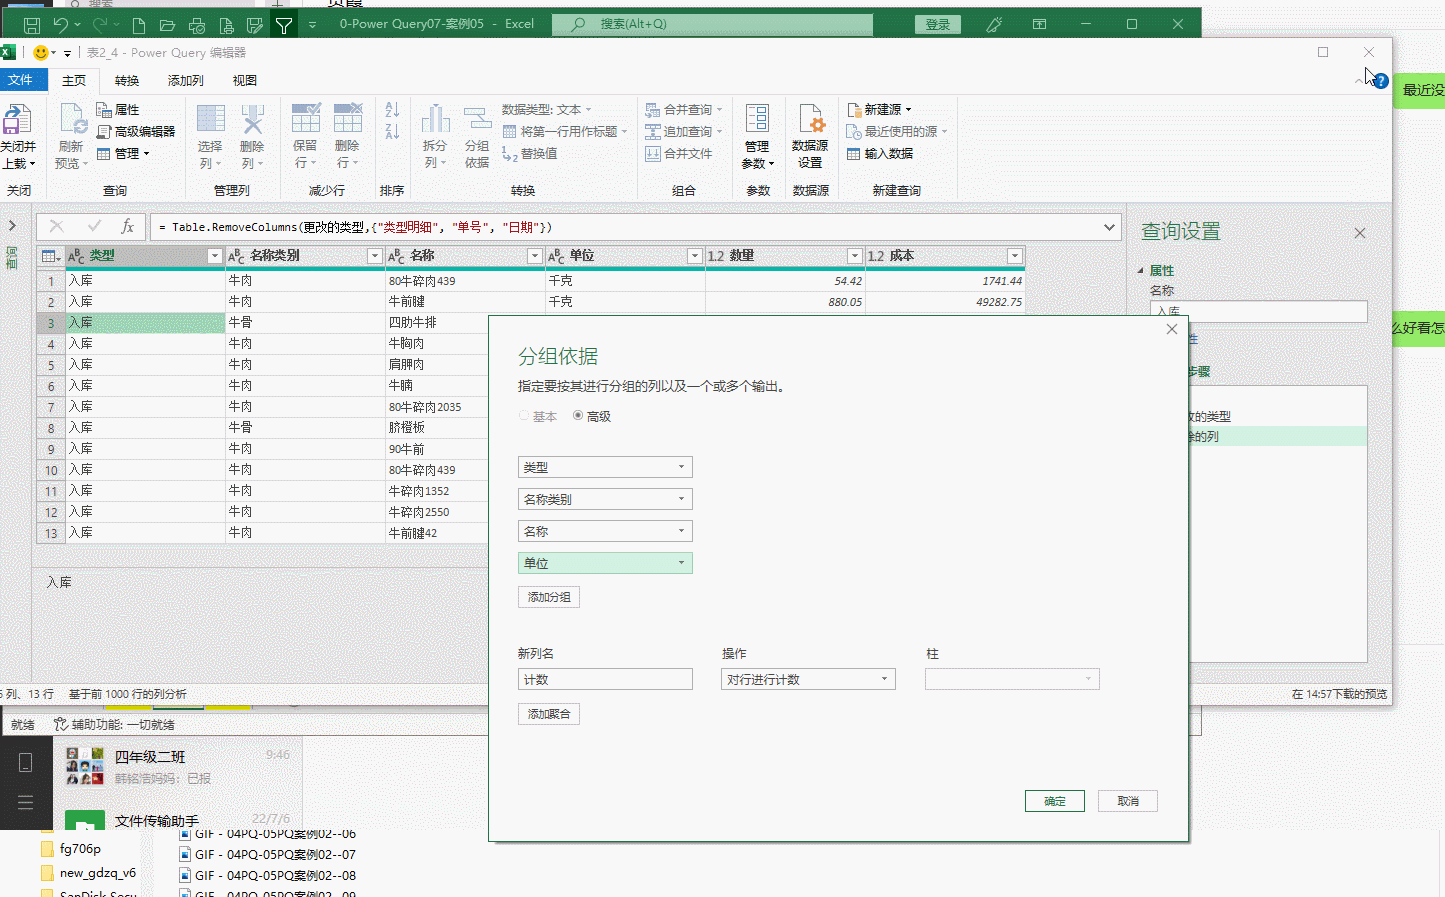The width and height of the screenshot is (1445, 897).
Task: Click sort ascending icon
Action: point(392,110)
